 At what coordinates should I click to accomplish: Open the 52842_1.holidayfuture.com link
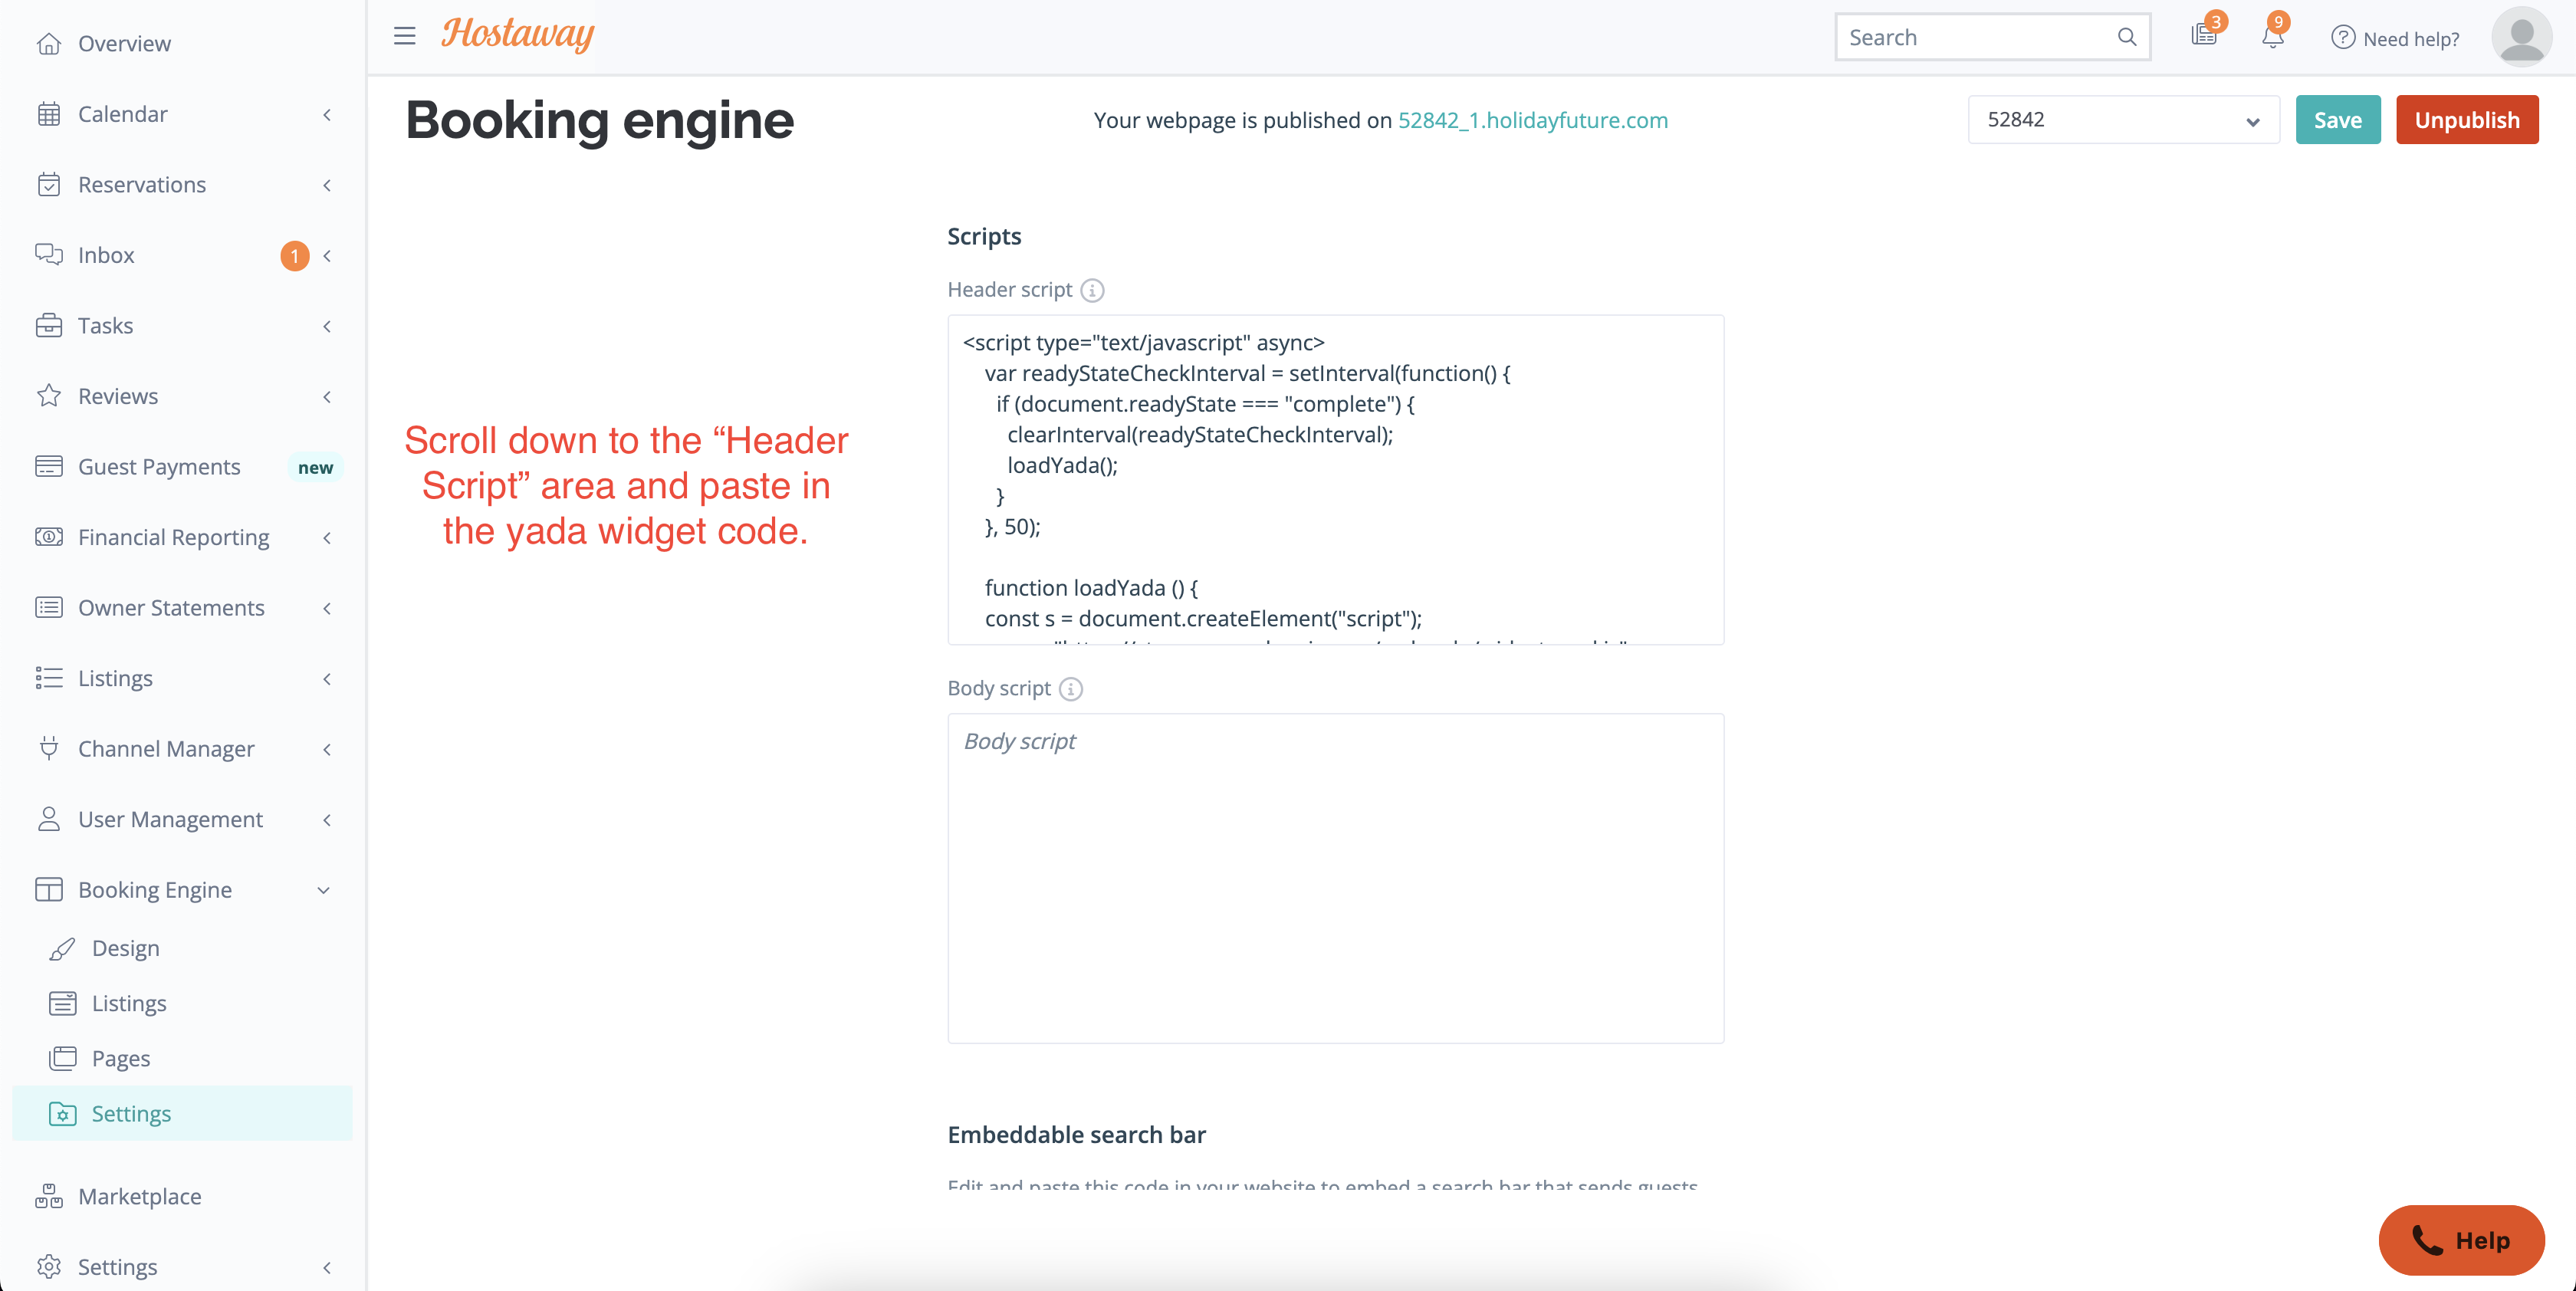[x=1532, y=120]
